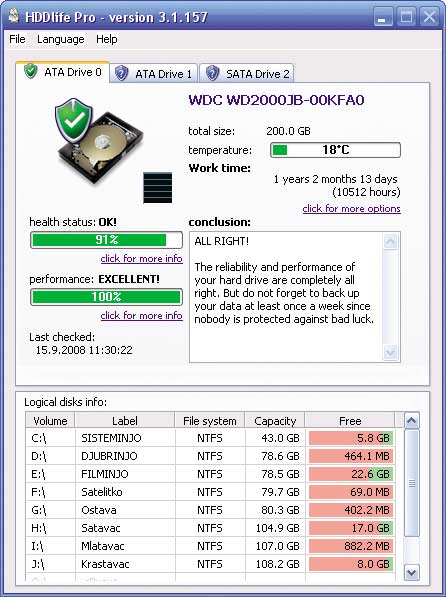
Task: Open the File menu
Action: (17, 39)
